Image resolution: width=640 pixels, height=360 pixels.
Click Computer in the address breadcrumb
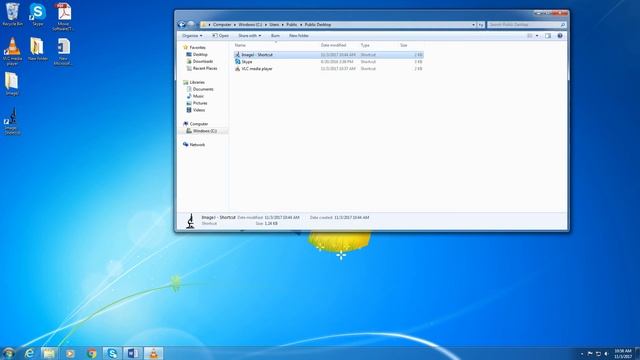coord(222,25)
